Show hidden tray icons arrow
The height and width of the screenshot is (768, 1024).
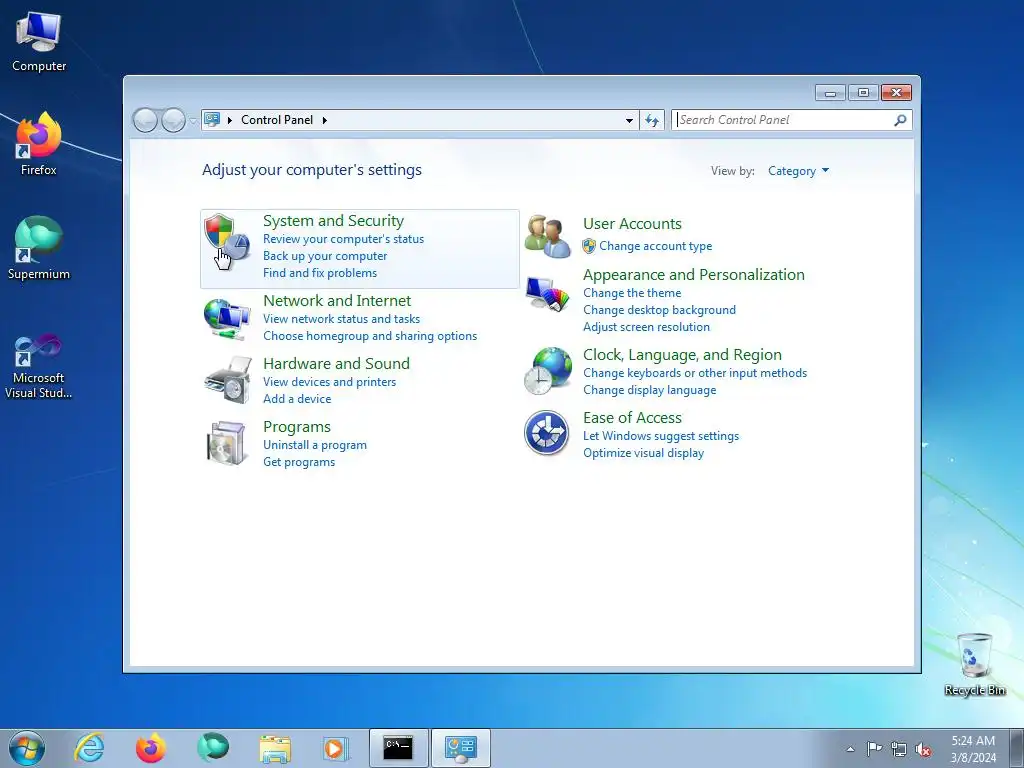pos(850,749)
